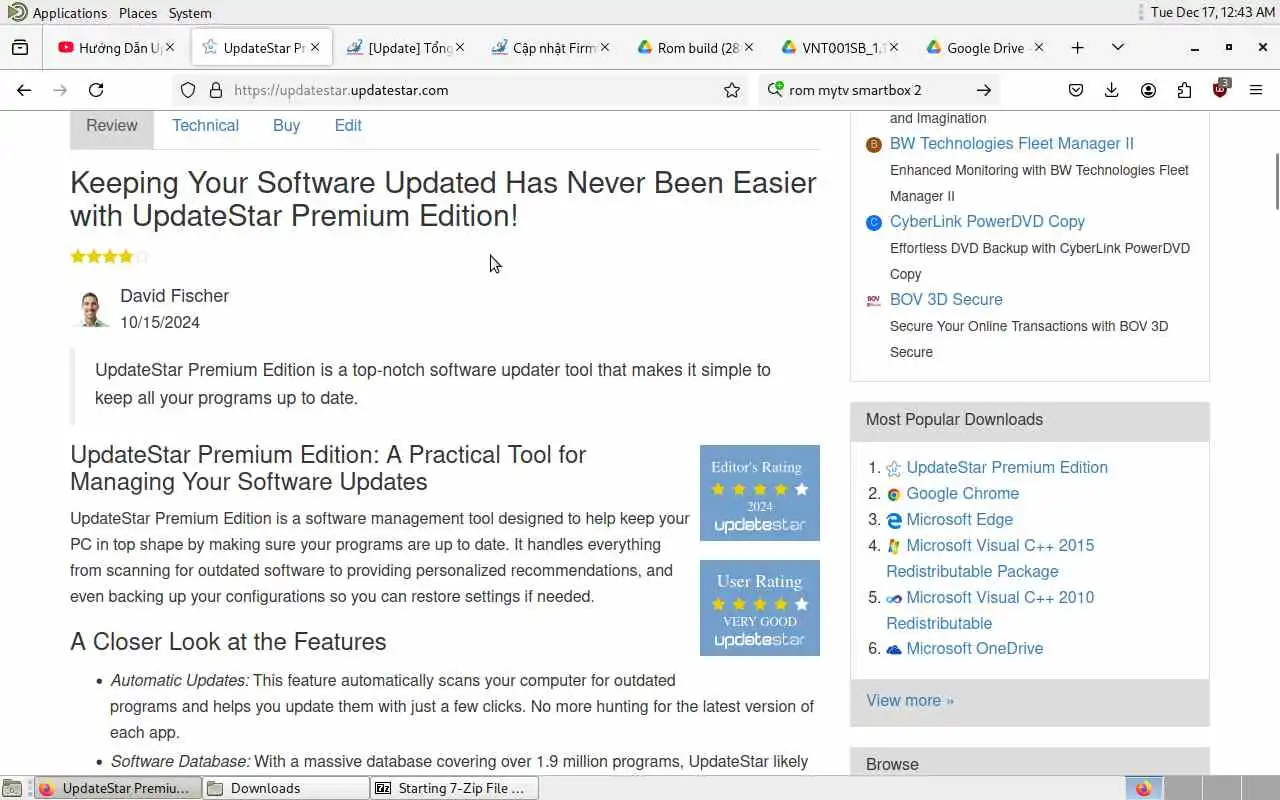Click the browser back arrow

tap(24, 90)
